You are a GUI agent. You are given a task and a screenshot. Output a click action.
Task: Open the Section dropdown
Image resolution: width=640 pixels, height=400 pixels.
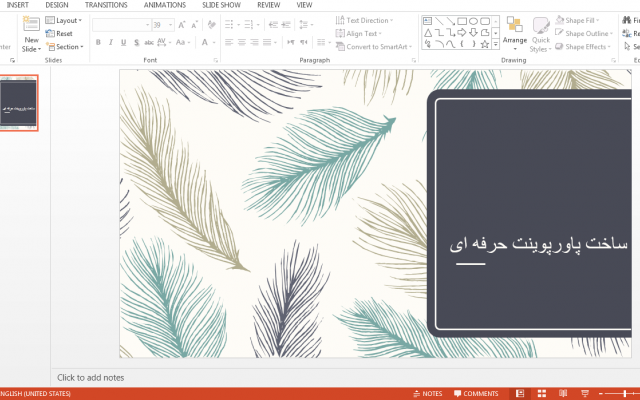64,47
